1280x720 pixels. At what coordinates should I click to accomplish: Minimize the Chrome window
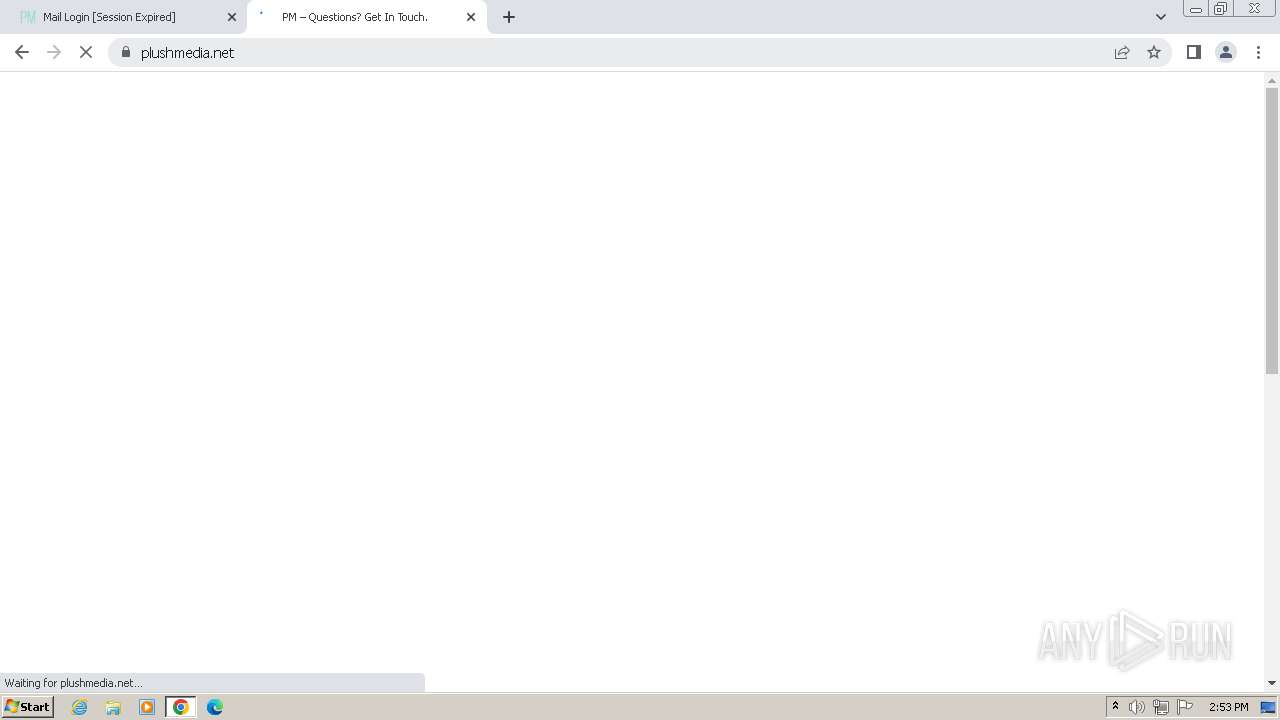point(1195,9)
